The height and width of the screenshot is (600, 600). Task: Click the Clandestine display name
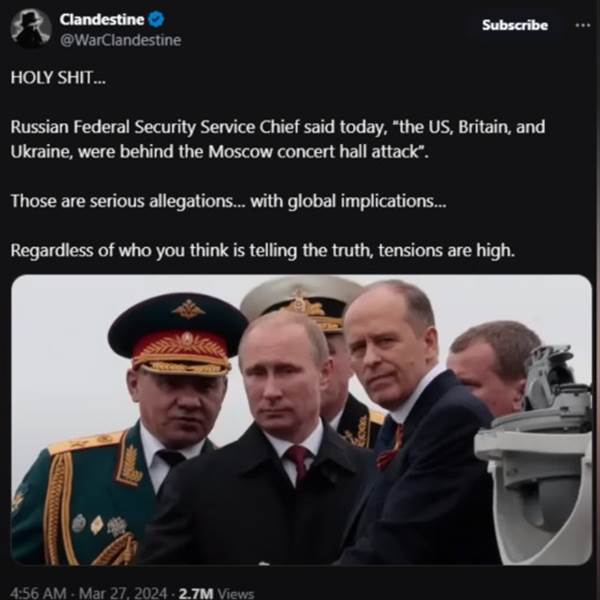(102, 20)
